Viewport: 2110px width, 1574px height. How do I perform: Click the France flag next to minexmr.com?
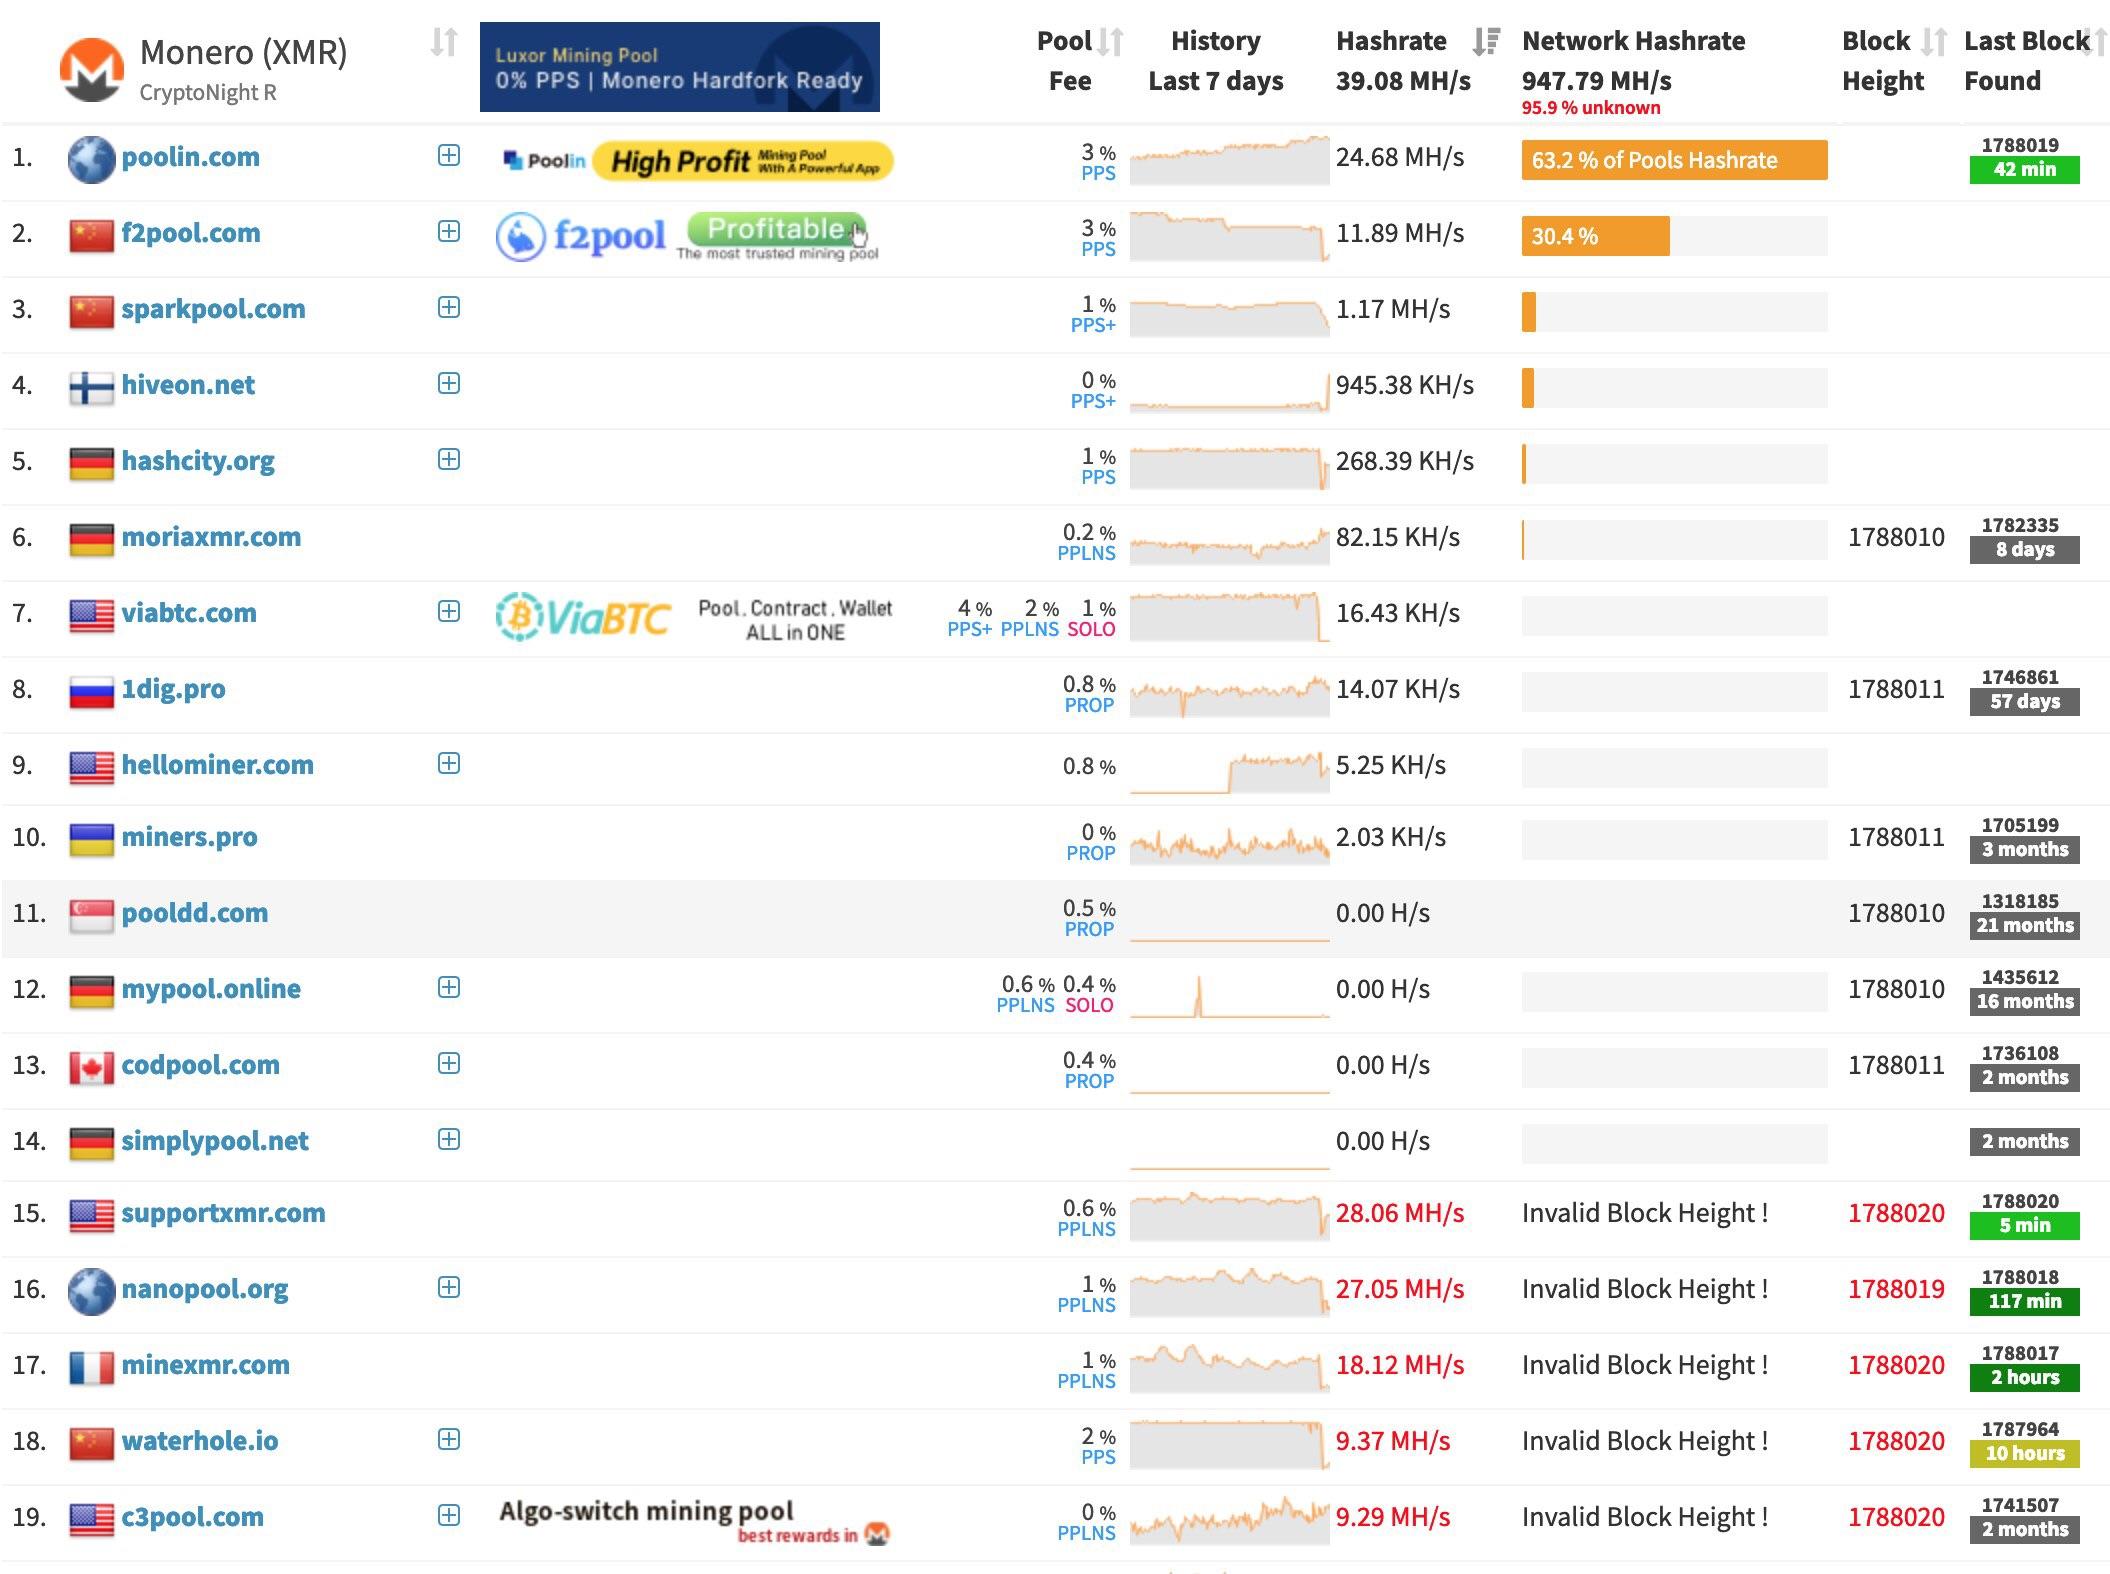pos(92,1368)
